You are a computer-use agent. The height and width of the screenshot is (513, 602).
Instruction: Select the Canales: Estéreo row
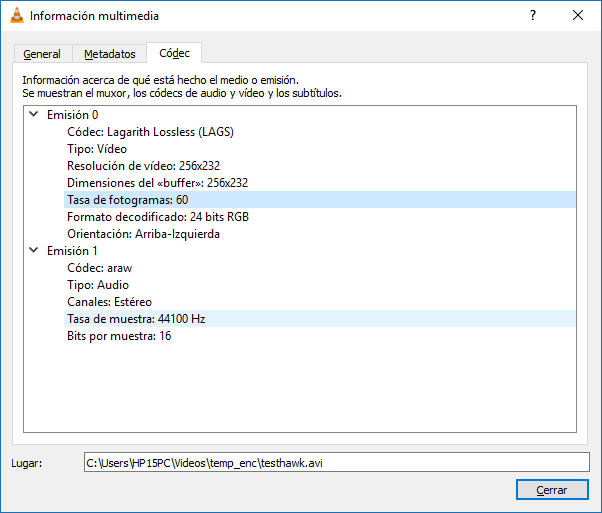(x=319, y=302)
